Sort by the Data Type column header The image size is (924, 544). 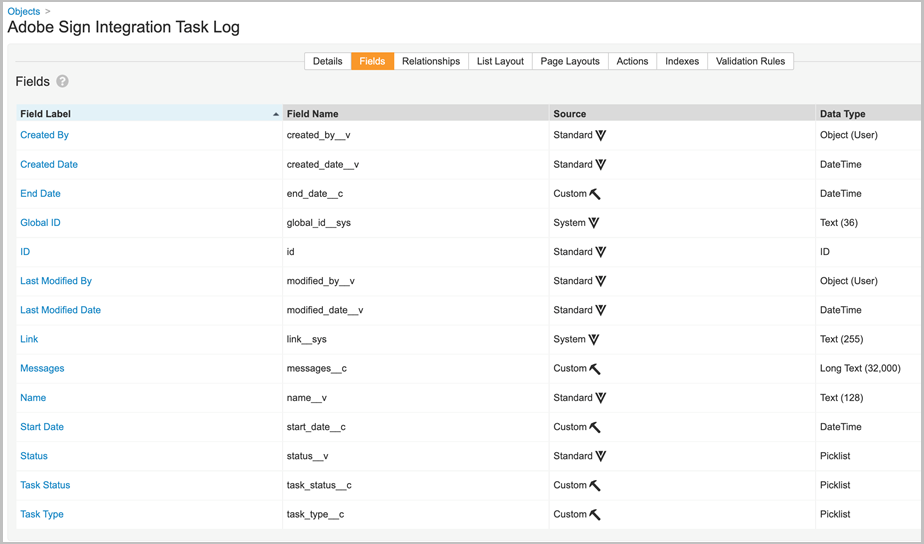pyautogui.click(x=842, y=114)
